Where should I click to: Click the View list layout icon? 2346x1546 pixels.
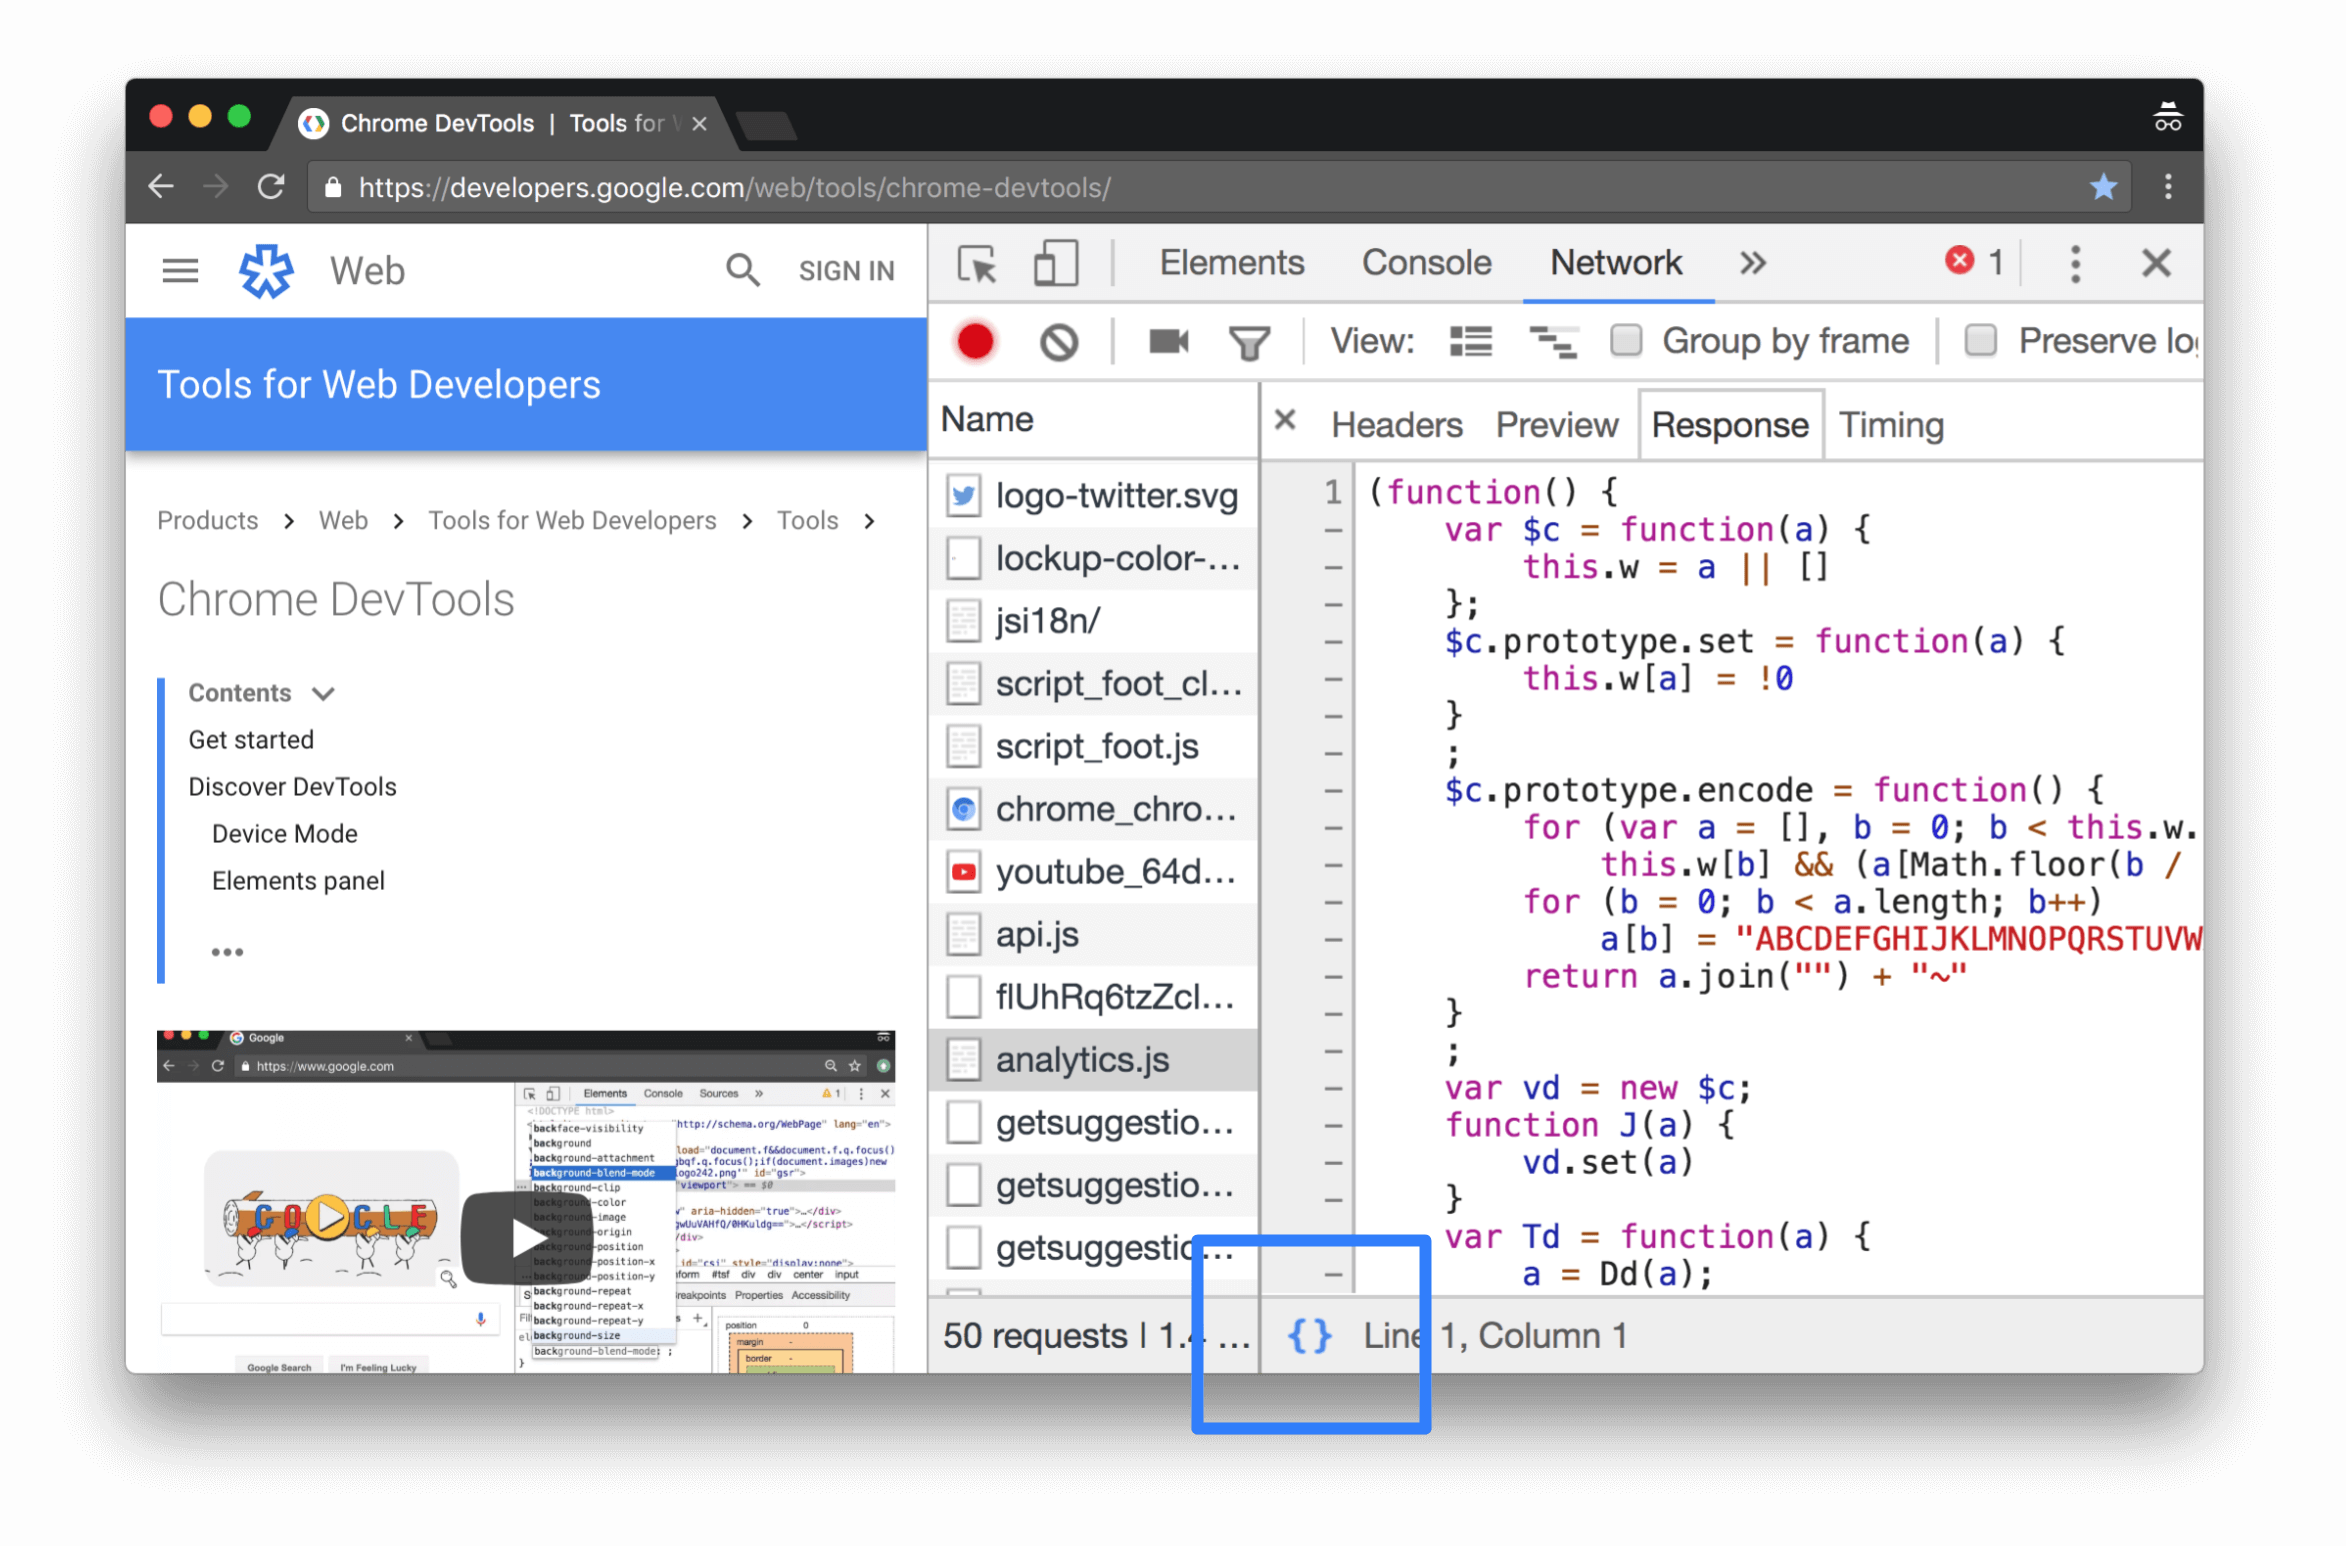(1470, 340)
